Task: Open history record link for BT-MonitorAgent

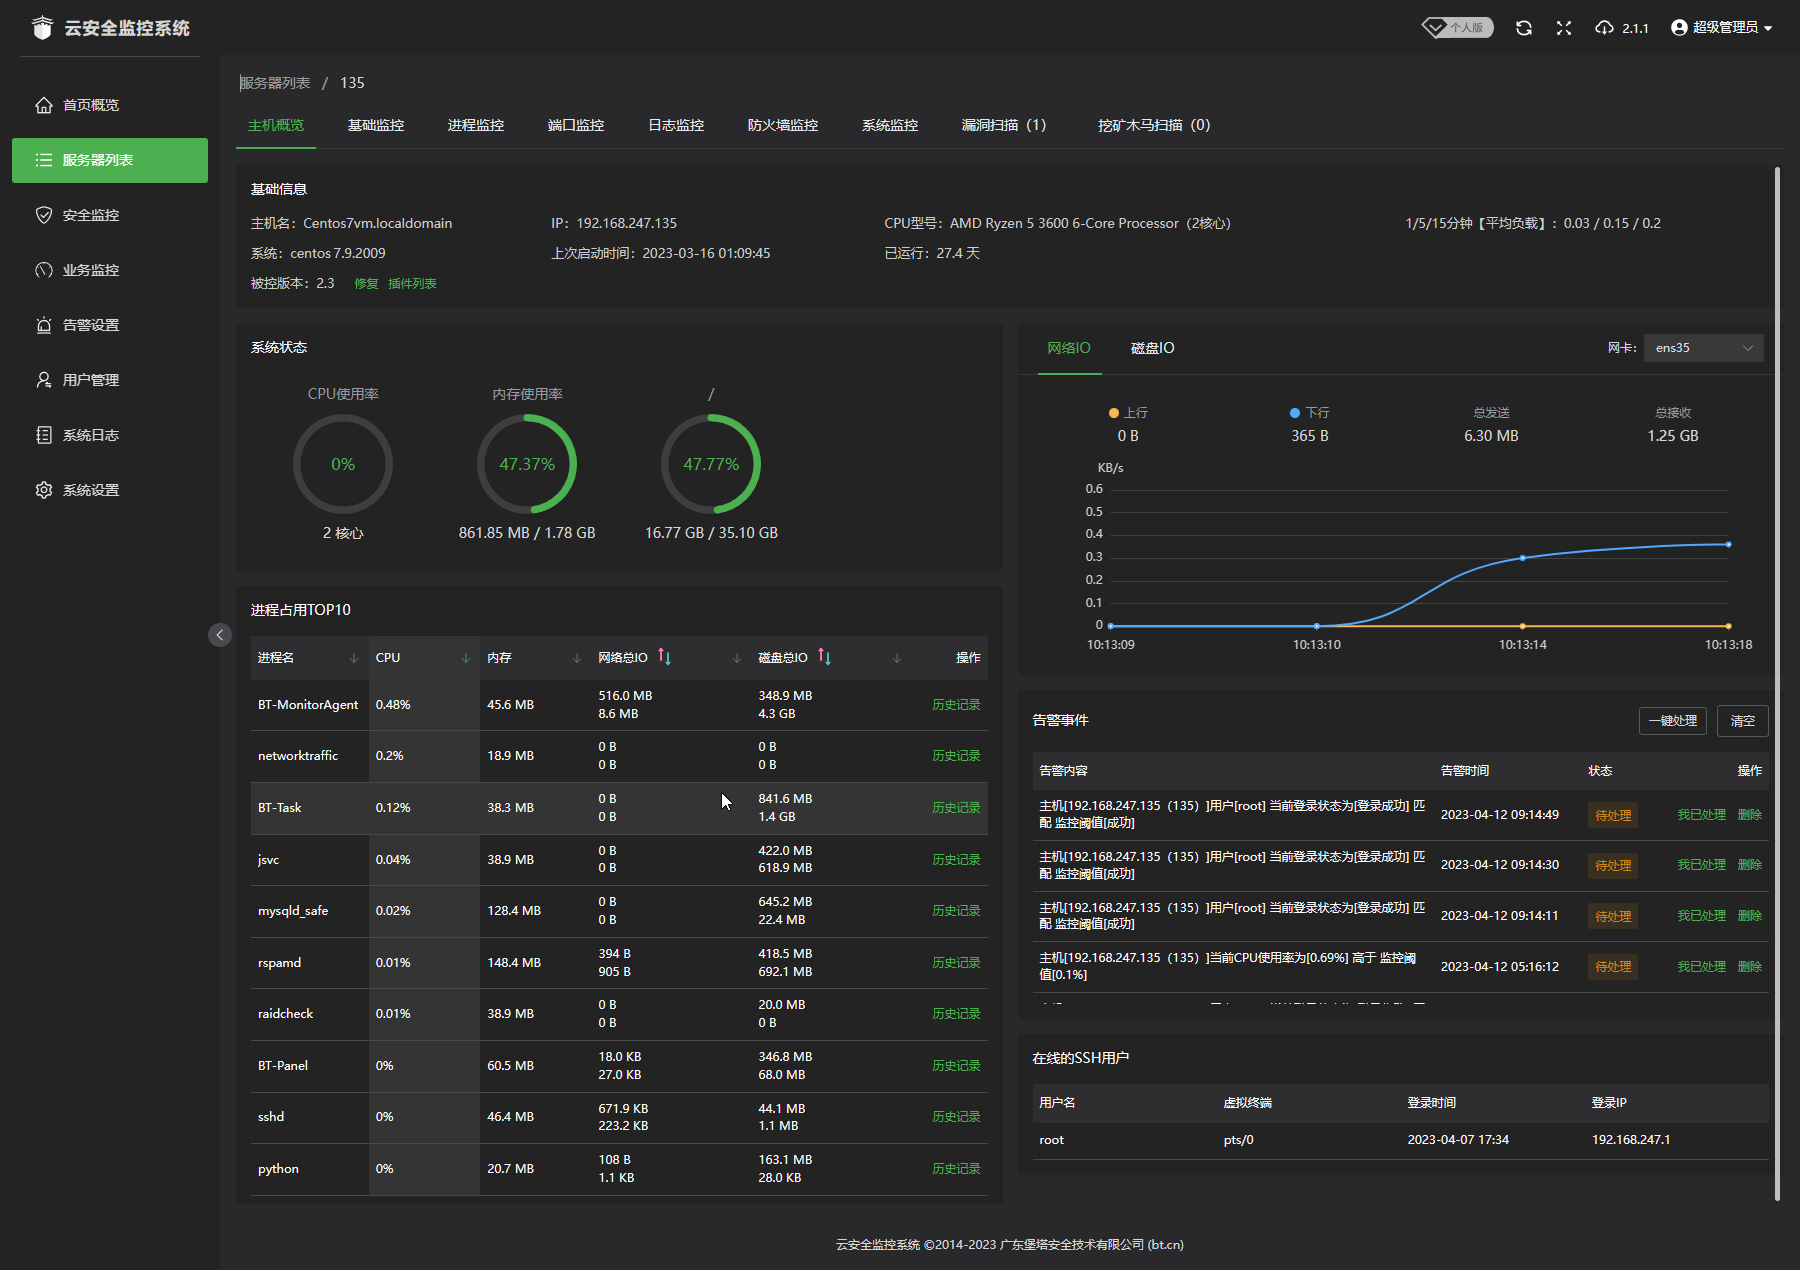Action: click(x=955, y=705)
